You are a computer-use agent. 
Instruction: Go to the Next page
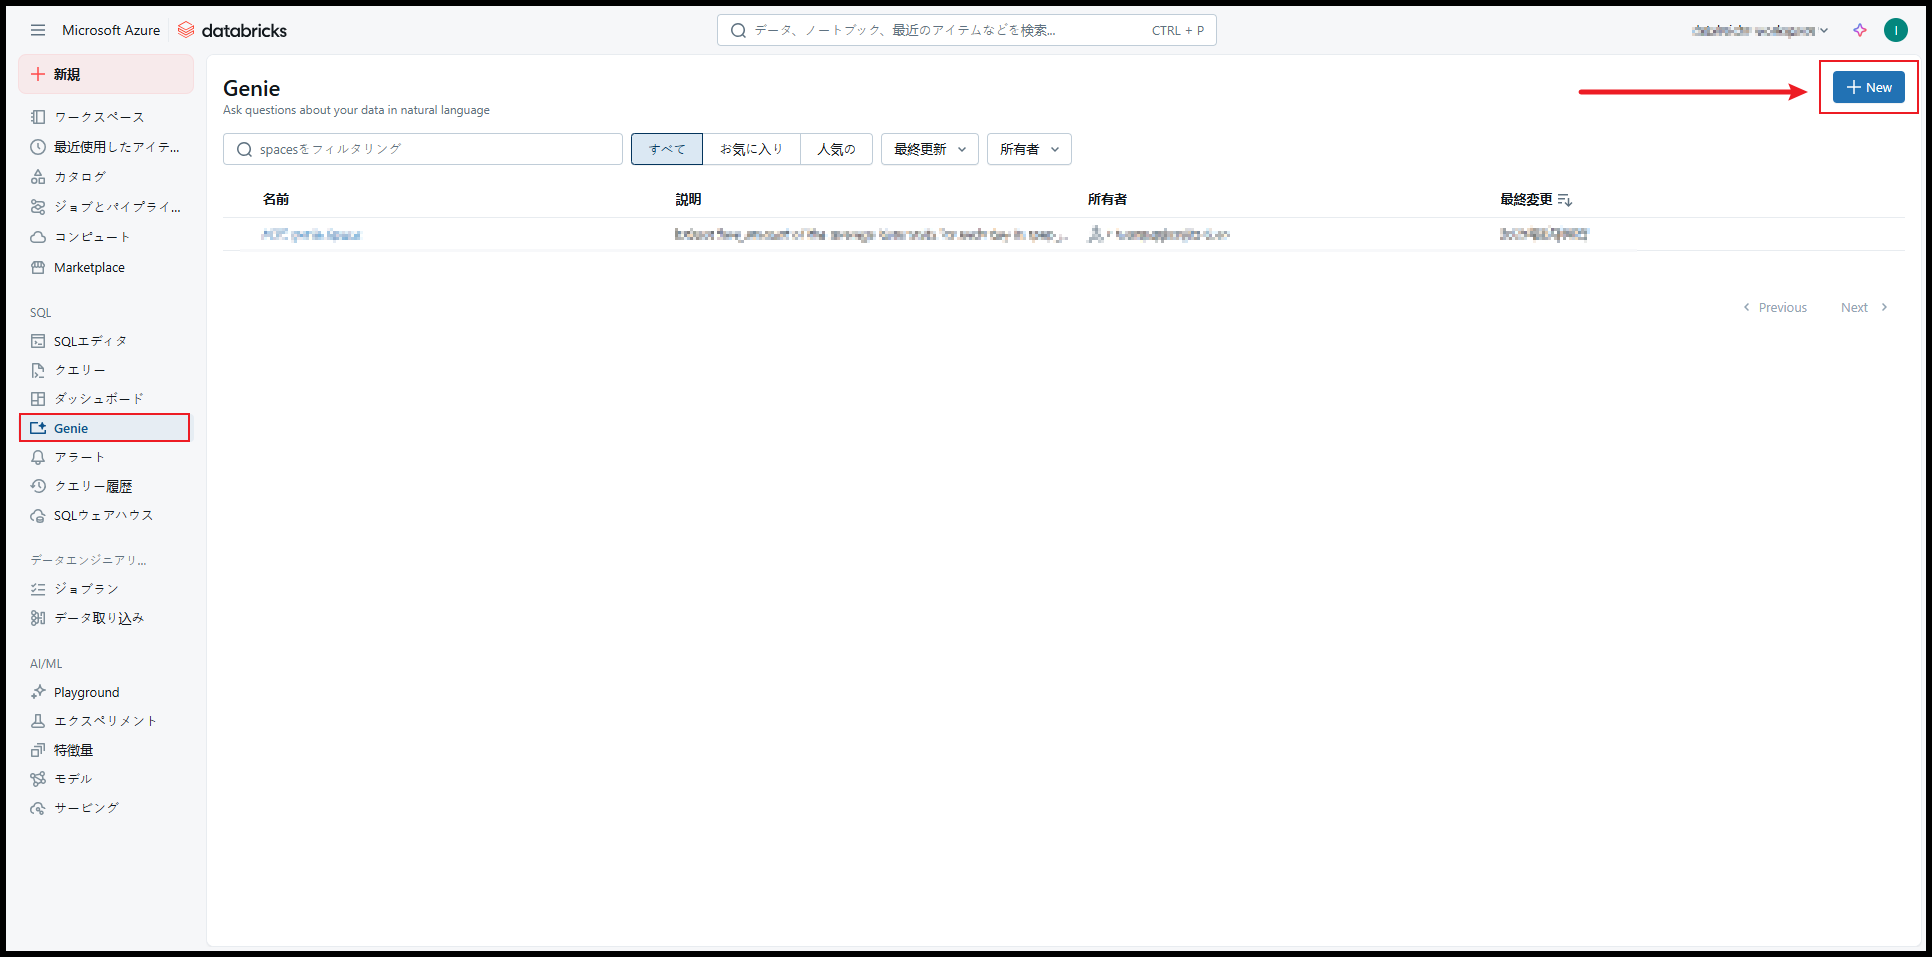(1864, 307)
